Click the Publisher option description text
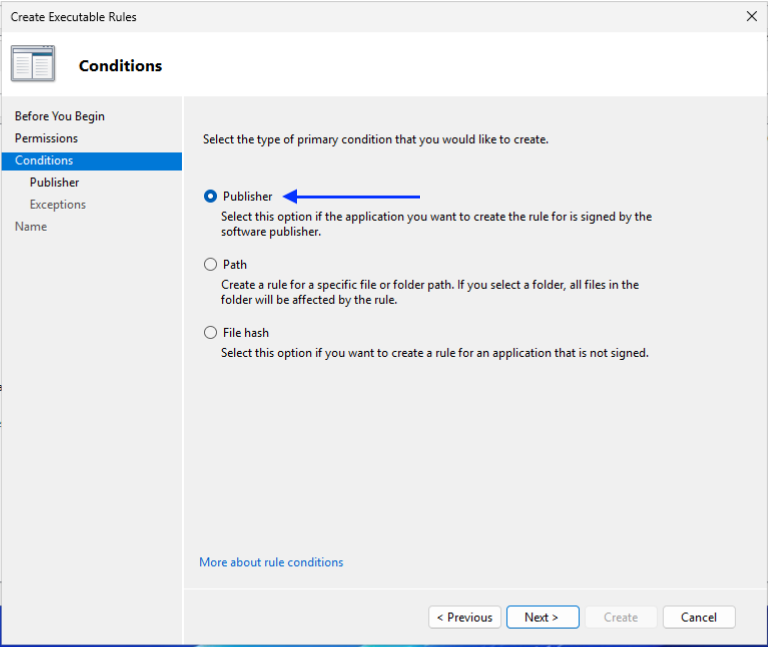 (x=436, y=224)
